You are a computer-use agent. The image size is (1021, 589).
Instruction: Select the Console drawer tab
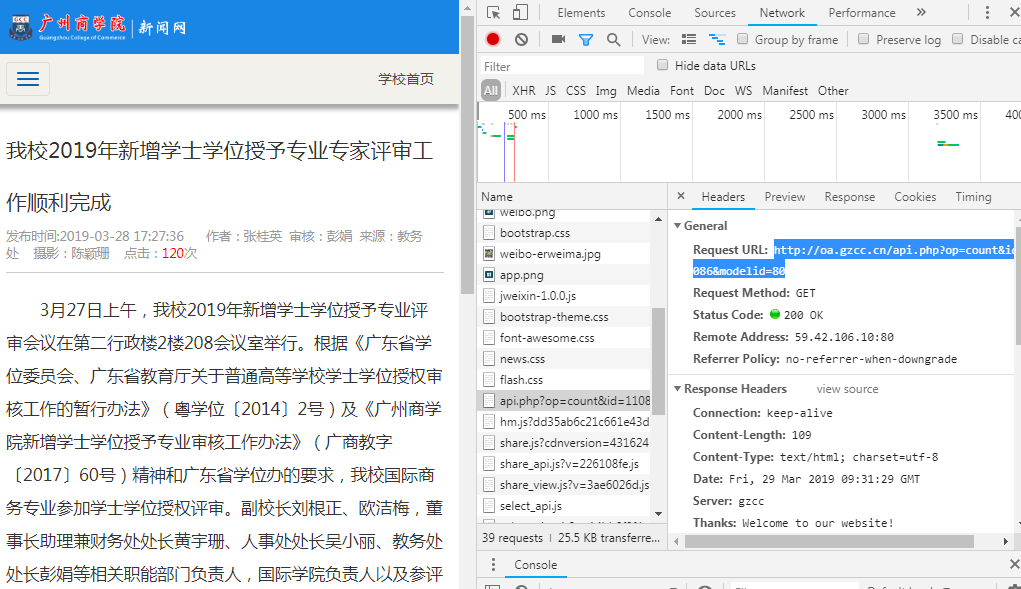535,565
